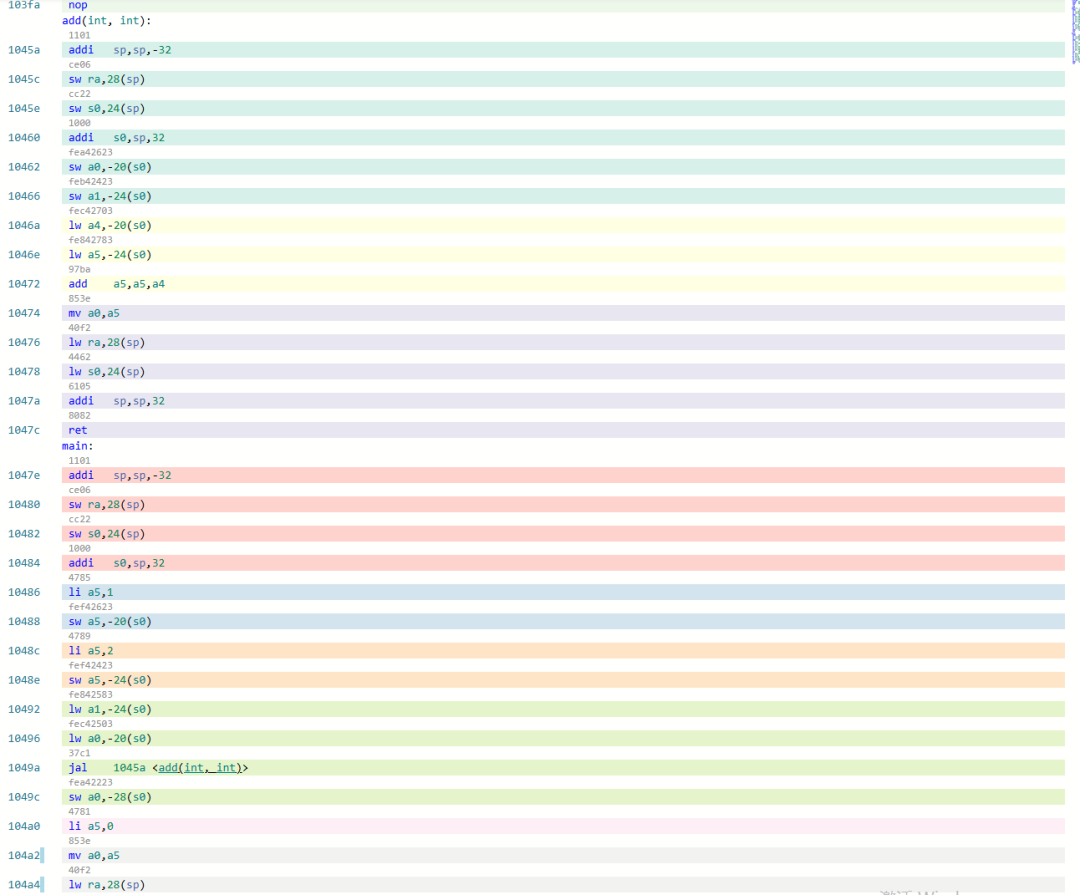Click address 10480 in the gutter
The height and width of the screenshot is (895, 1080).
pos(24,504)
